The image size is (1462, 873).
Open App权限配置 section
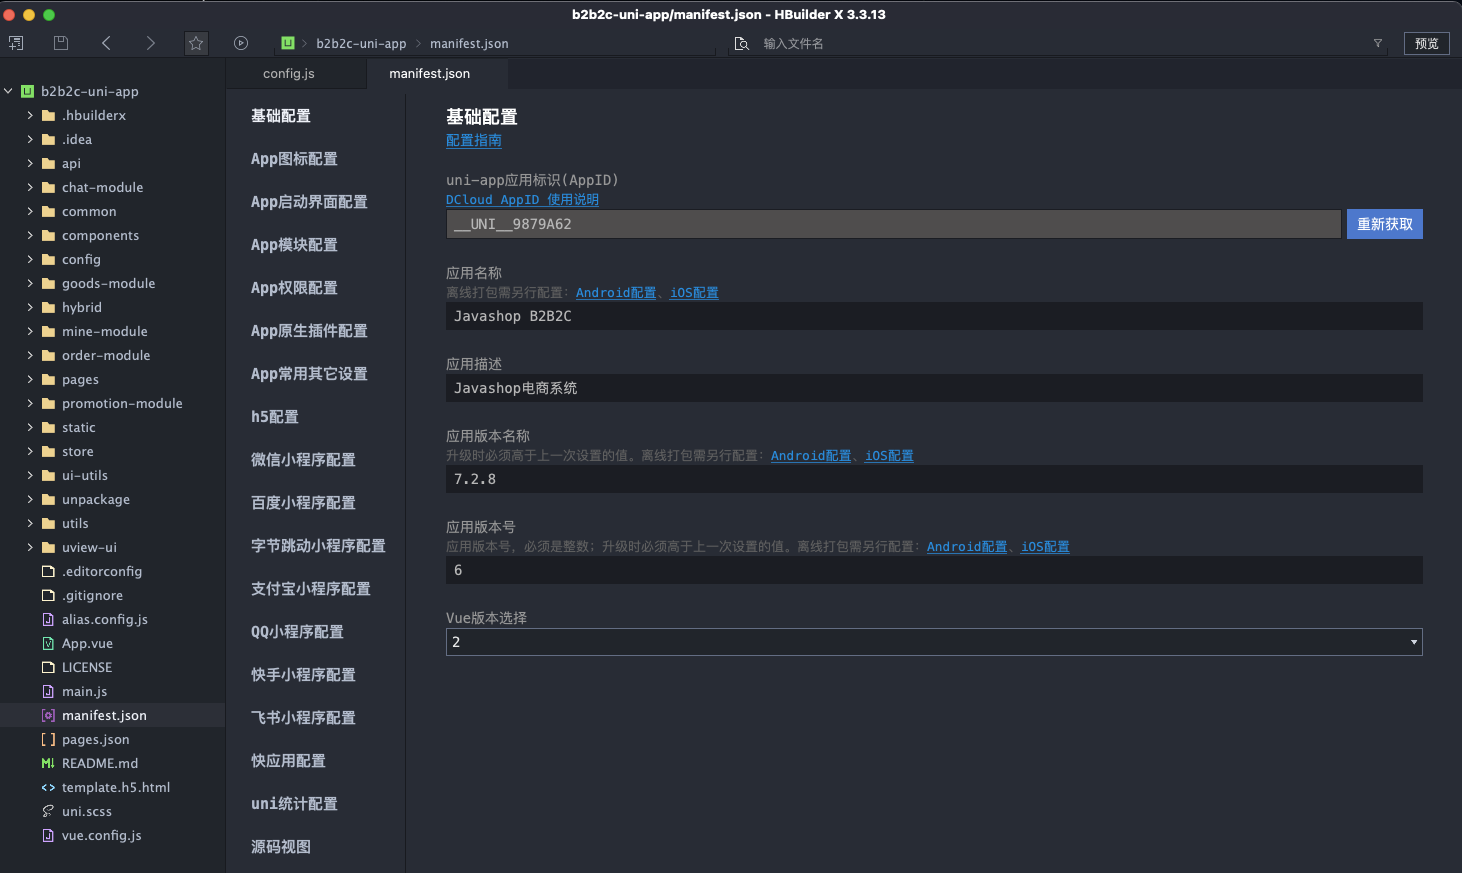point(294,287)
